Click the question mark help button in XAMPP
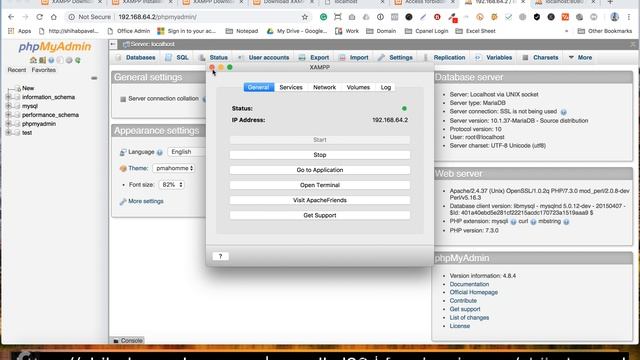This screenshot has width=640, height=360. click(220, 256)
